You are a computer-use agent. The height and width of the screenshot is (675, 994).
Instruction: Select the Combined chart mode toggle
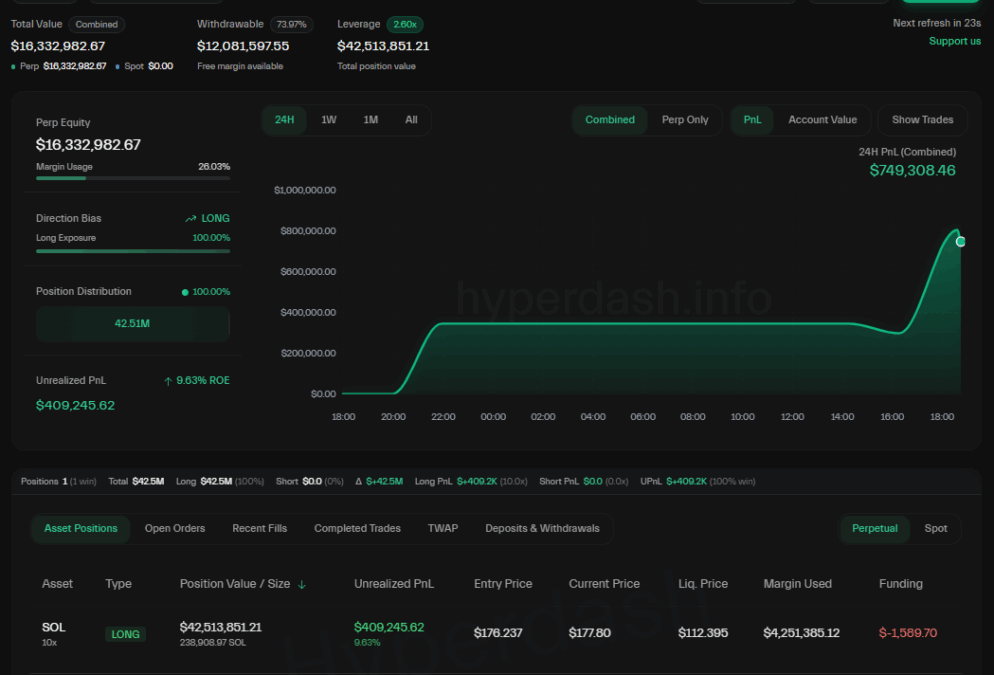[610, 120]
